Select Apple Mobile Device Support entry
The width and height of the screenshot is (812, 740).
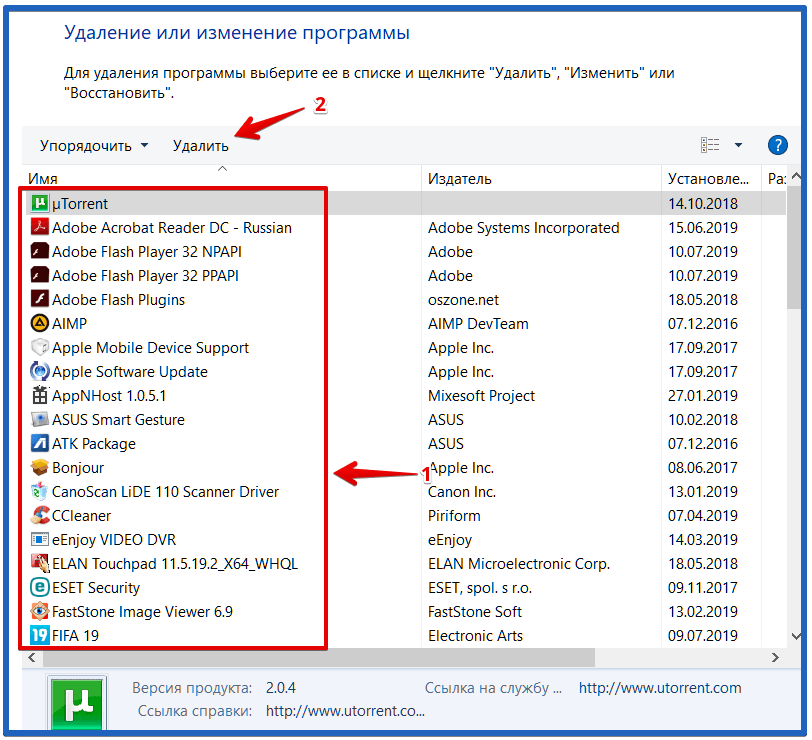coord(151,348)
